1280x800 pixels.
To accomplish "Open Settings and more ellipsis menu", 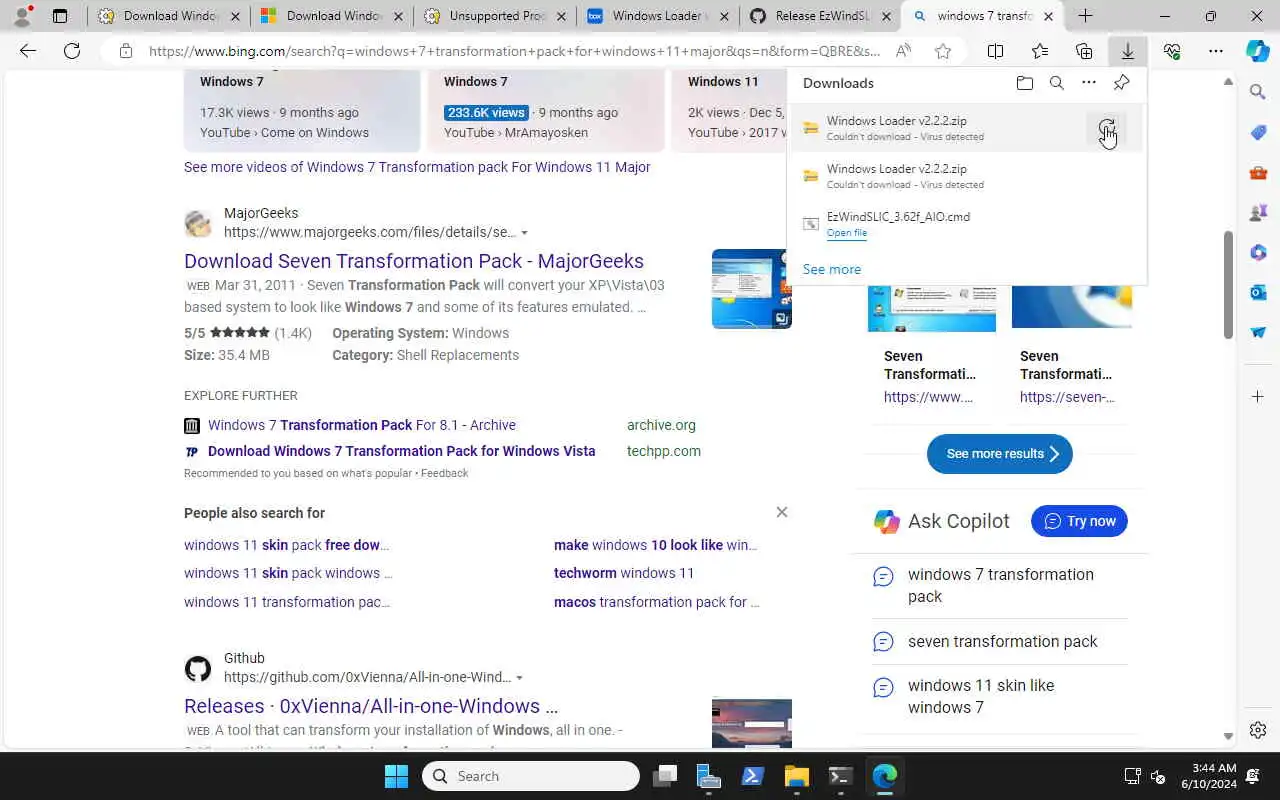I will pyautogui.click(x=1216, y=51).
